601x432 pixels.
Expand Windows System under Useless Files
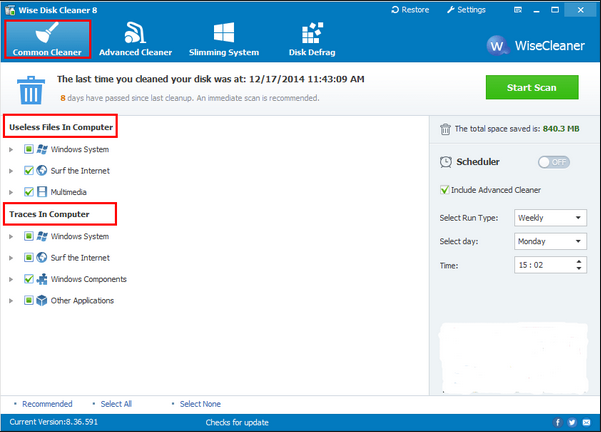tap(11, 149)
